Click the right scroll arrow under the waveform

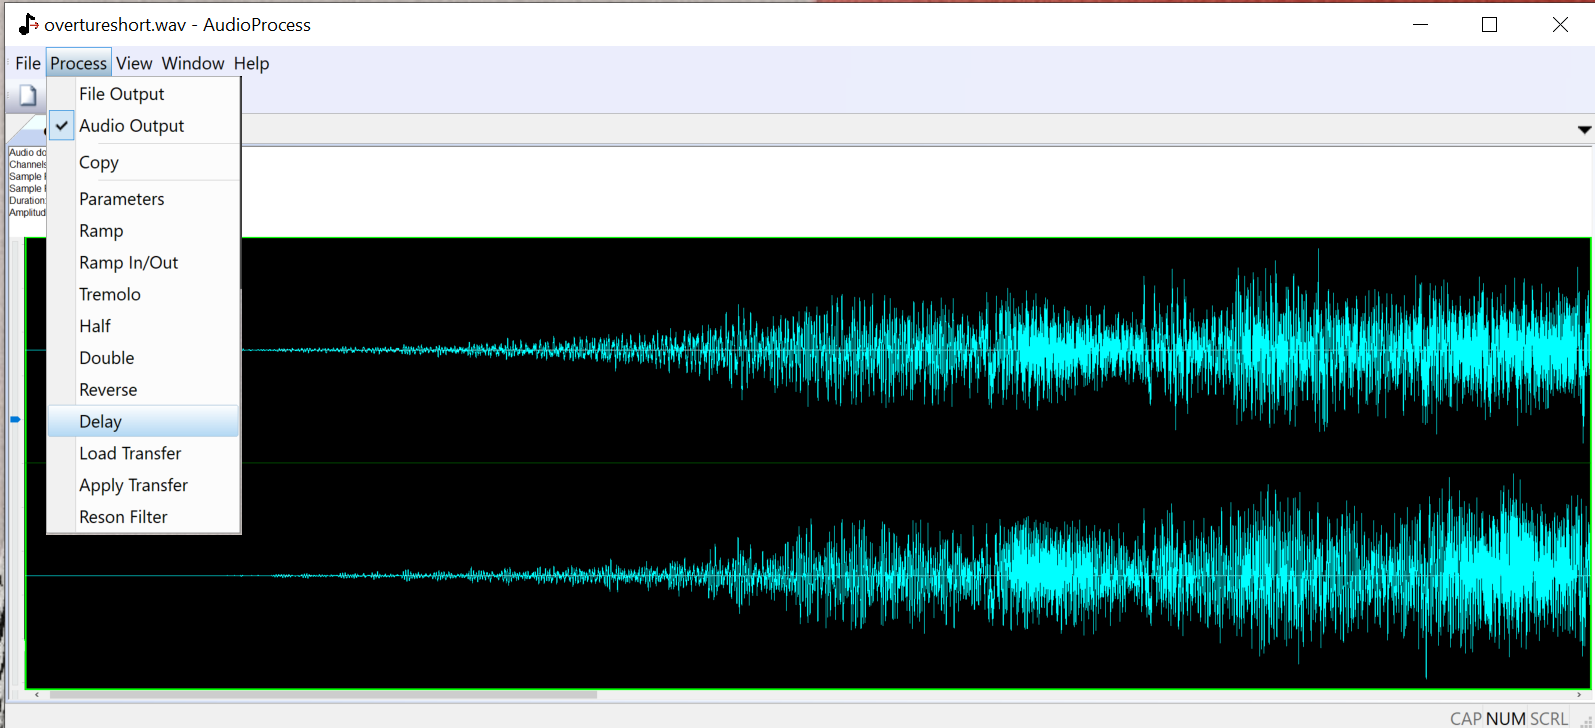coord(1579,694)
